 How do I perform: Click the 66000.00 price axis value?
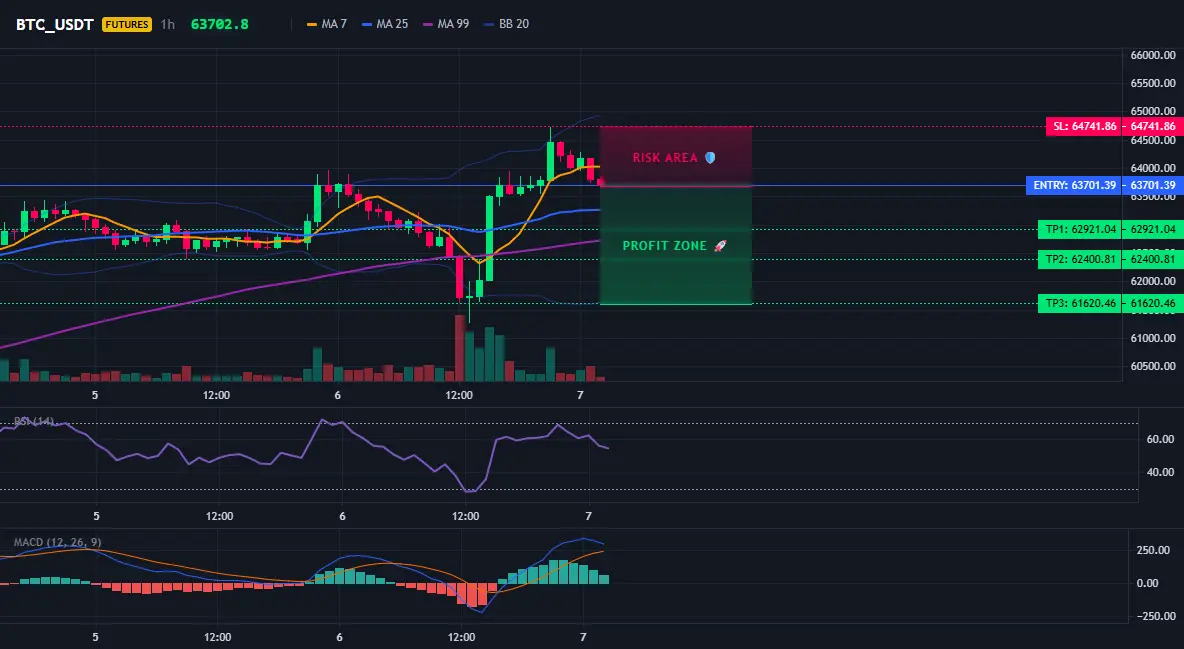click(x=1153, y=55)
